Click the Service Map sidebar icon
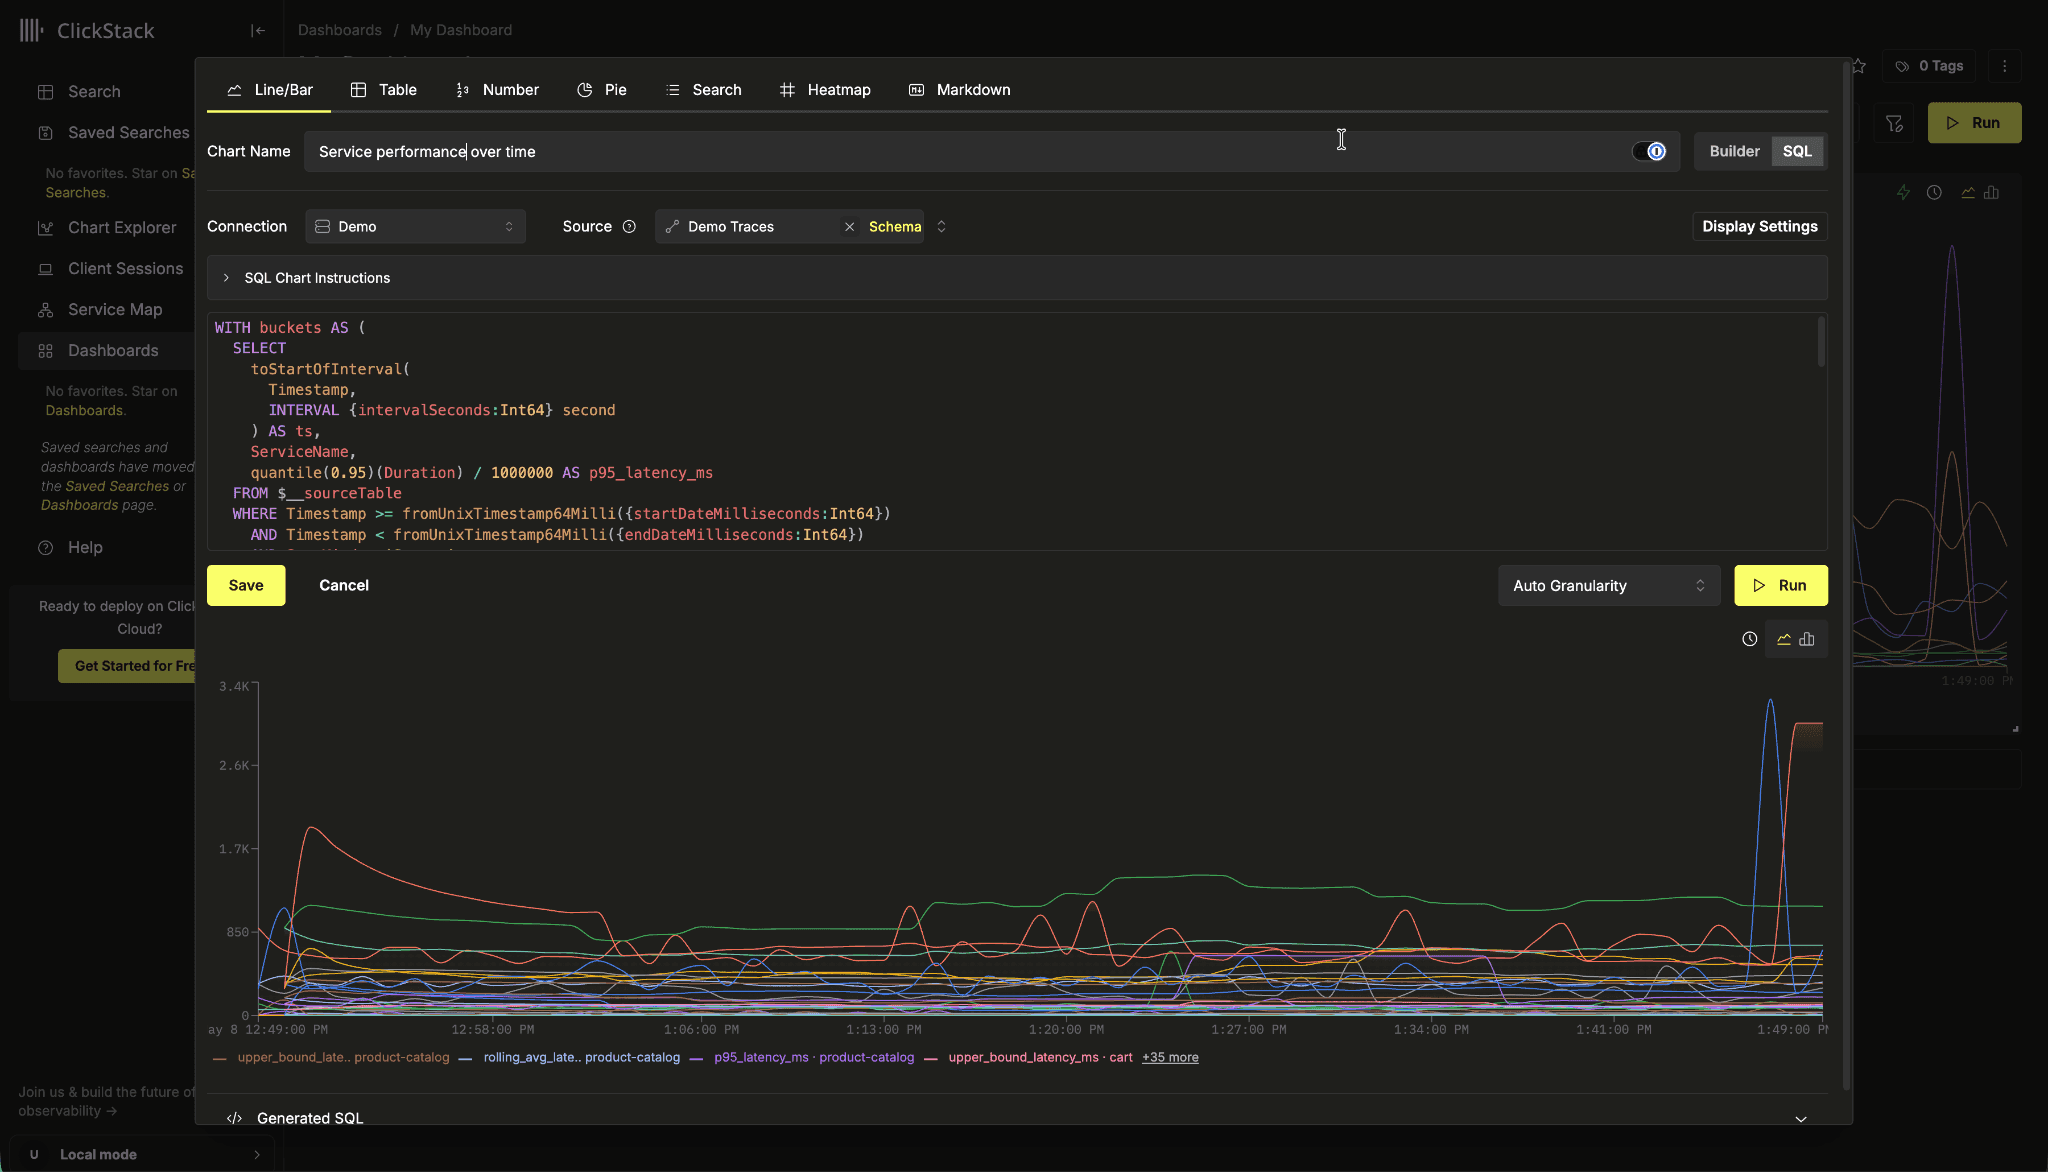This screenshot has height=1172, width=2048. [45, 310]
